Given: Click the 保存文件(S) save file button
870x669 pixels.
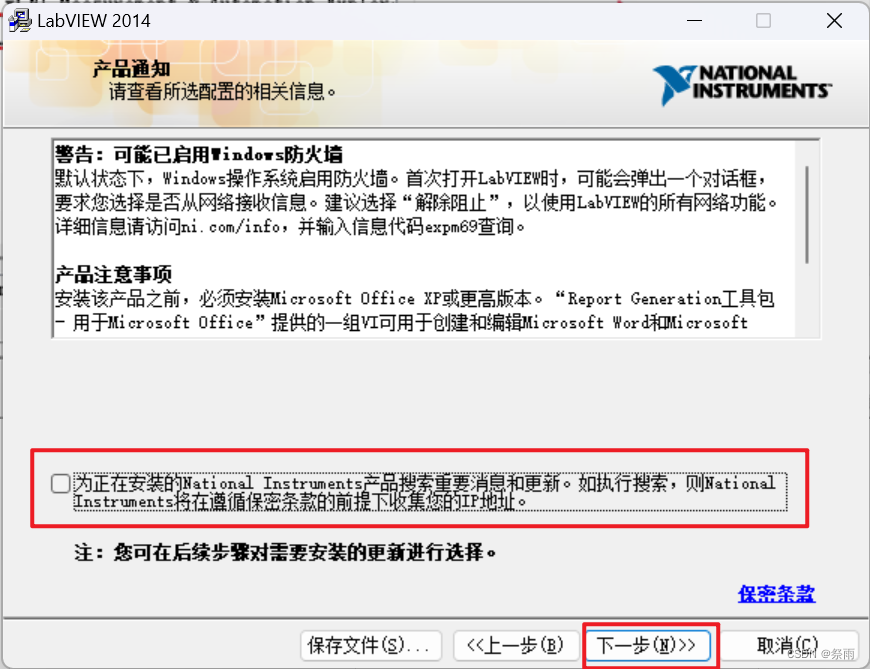Looking at the screenshot, I should pos(371,646).
